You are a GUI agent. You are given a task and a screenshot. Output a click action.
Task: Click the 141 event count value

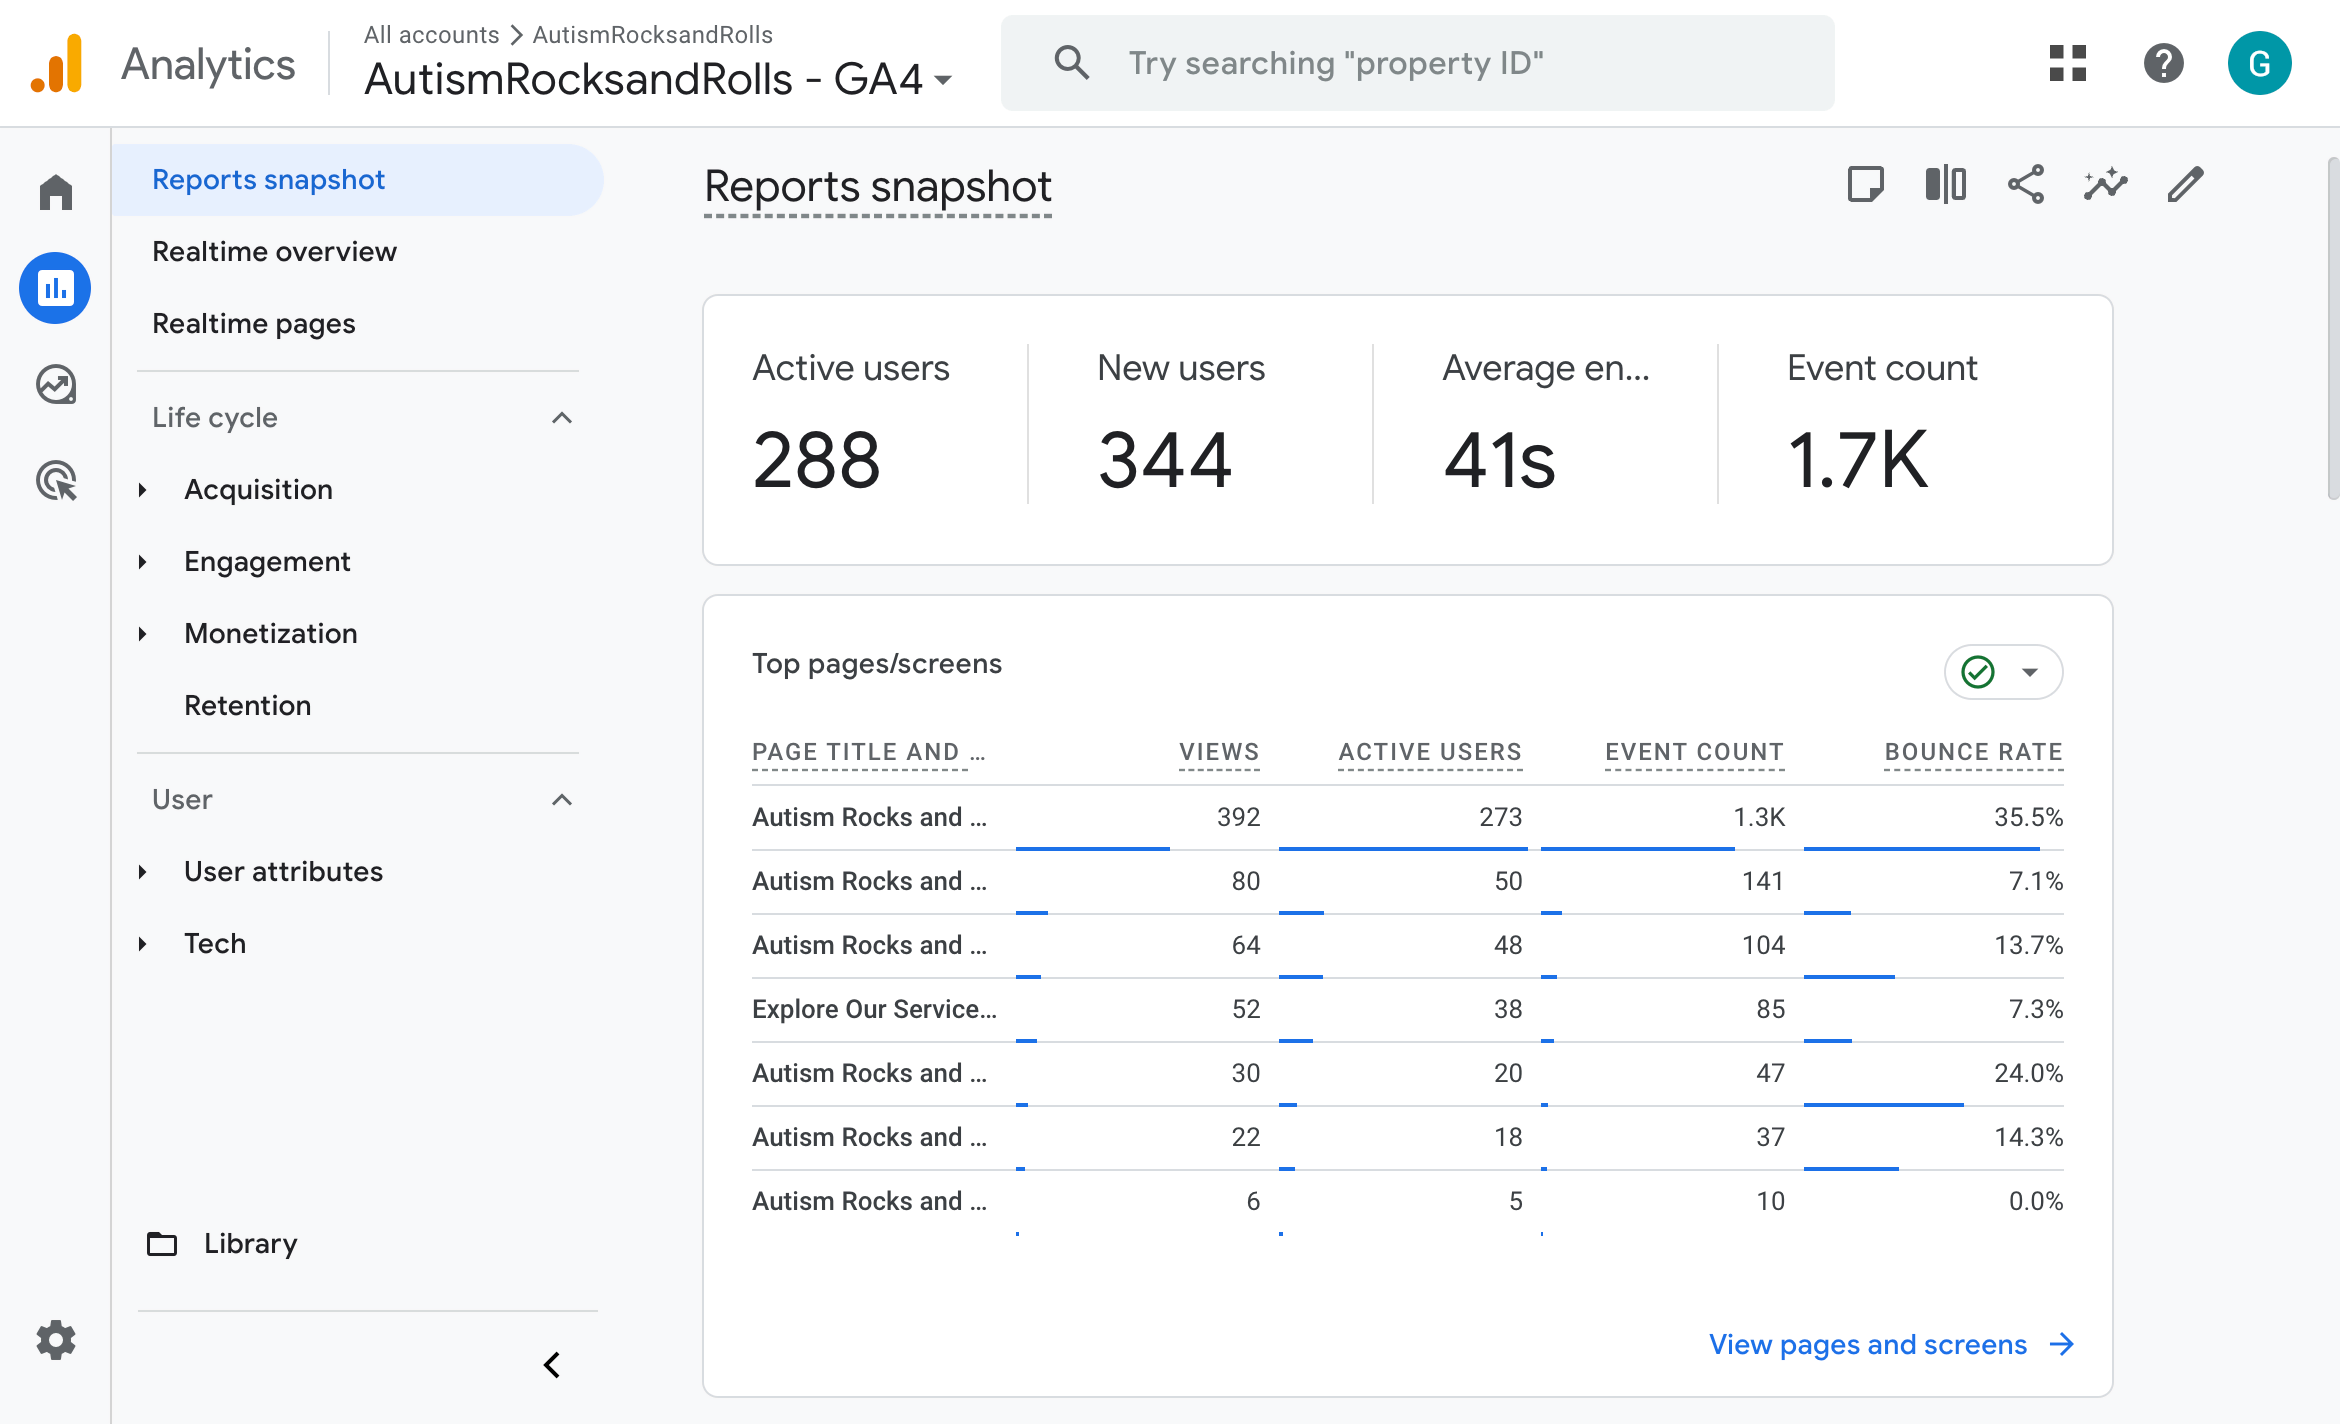[x=1762, y=881]
